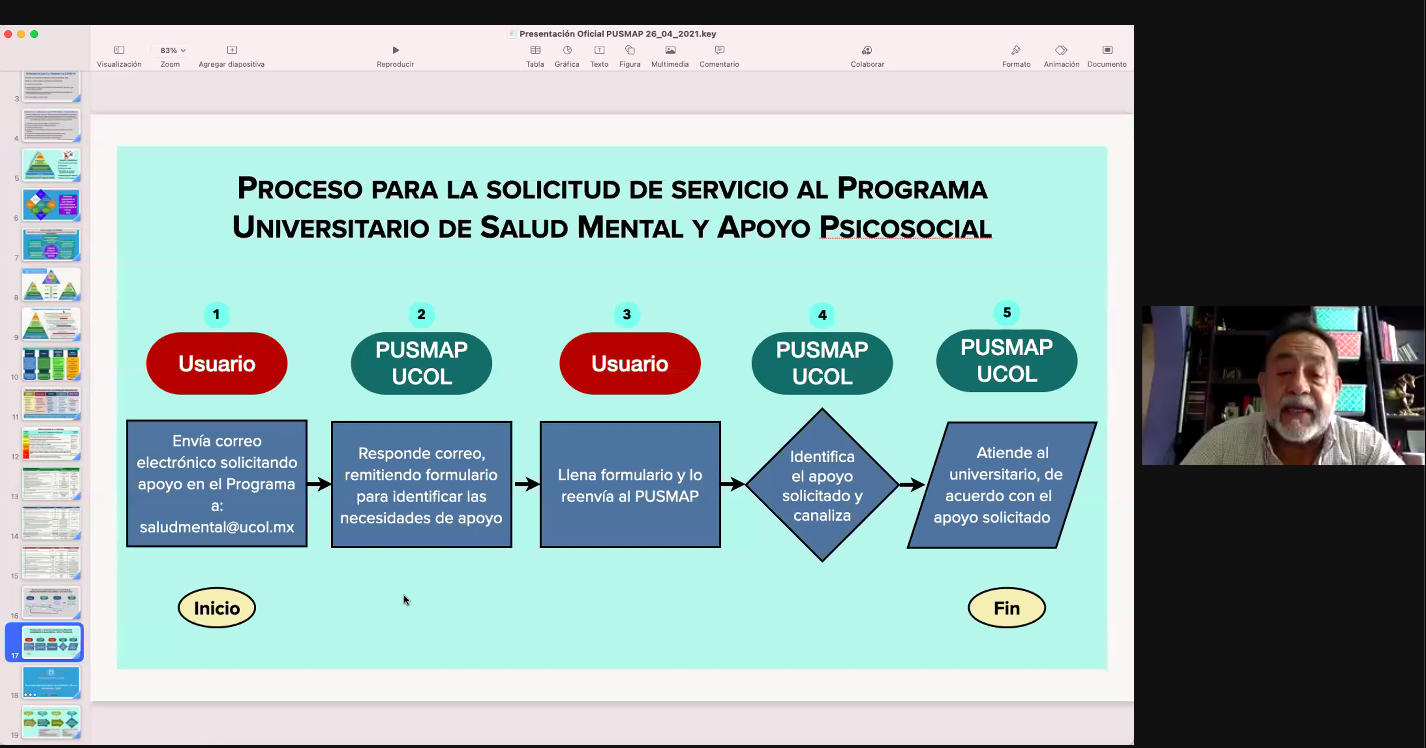This screenshot has width=1426, height=748.
Task: Open the Visualización view options dropdown
Action: (x=119, y=50)
